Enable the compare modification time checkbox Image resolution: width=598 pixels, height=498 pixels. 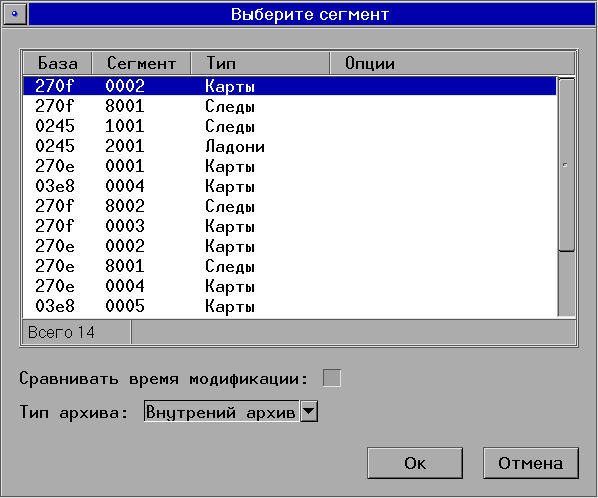pyautogui.click(x=331, y=378)
